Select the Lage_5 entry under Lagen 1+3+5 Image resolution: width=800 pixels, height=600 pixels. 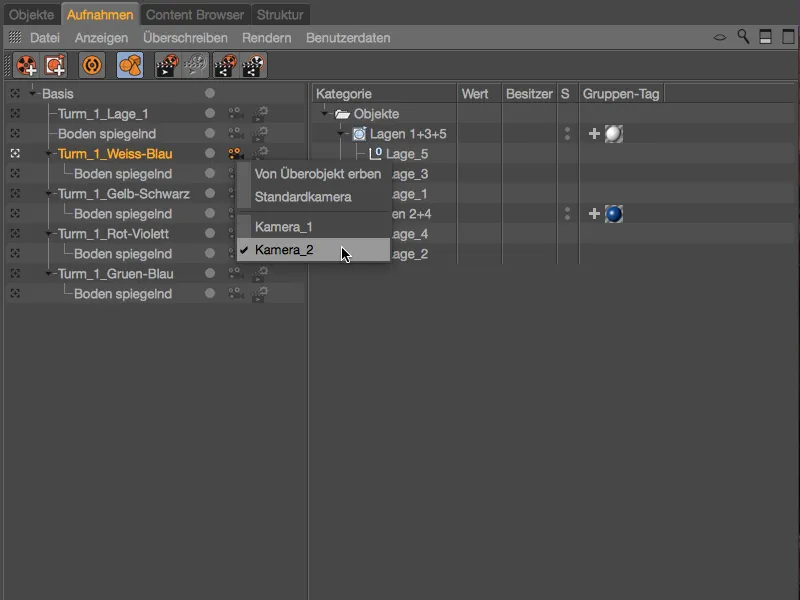[407, 154]
